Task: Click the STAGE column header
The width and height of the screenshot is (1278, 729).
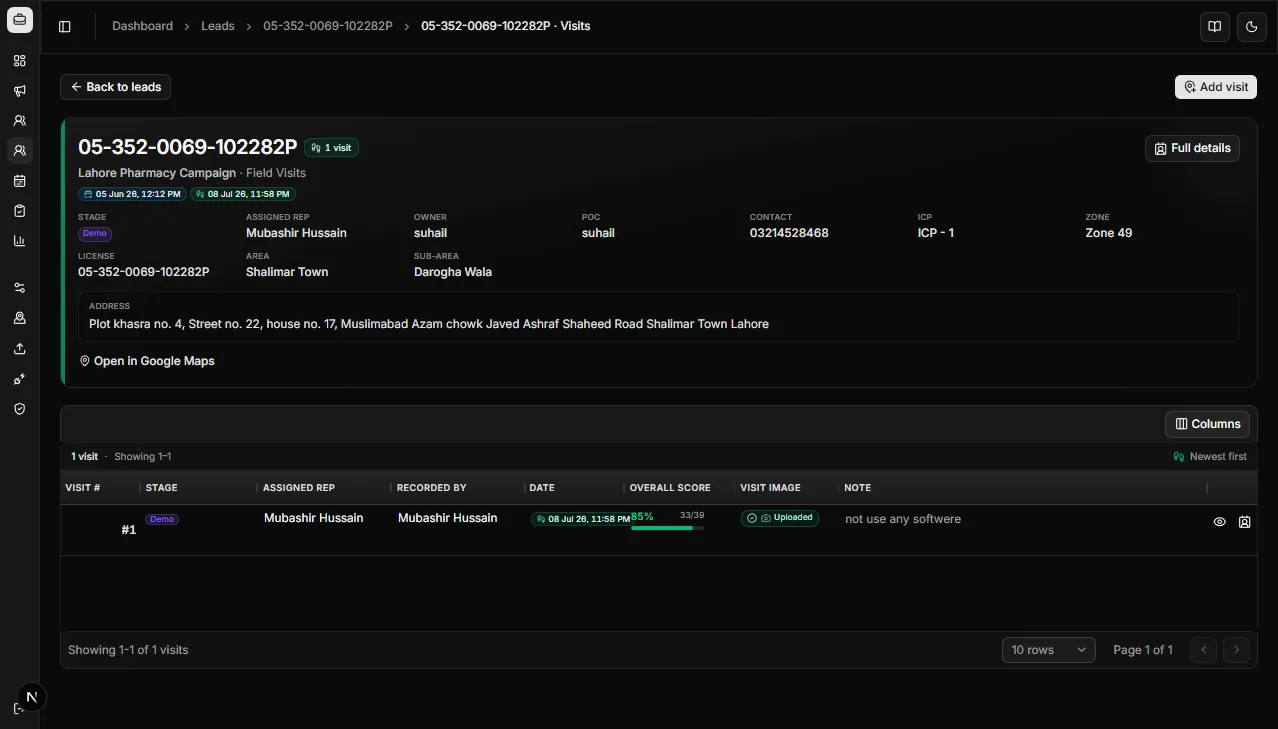Action: point(162,488)
